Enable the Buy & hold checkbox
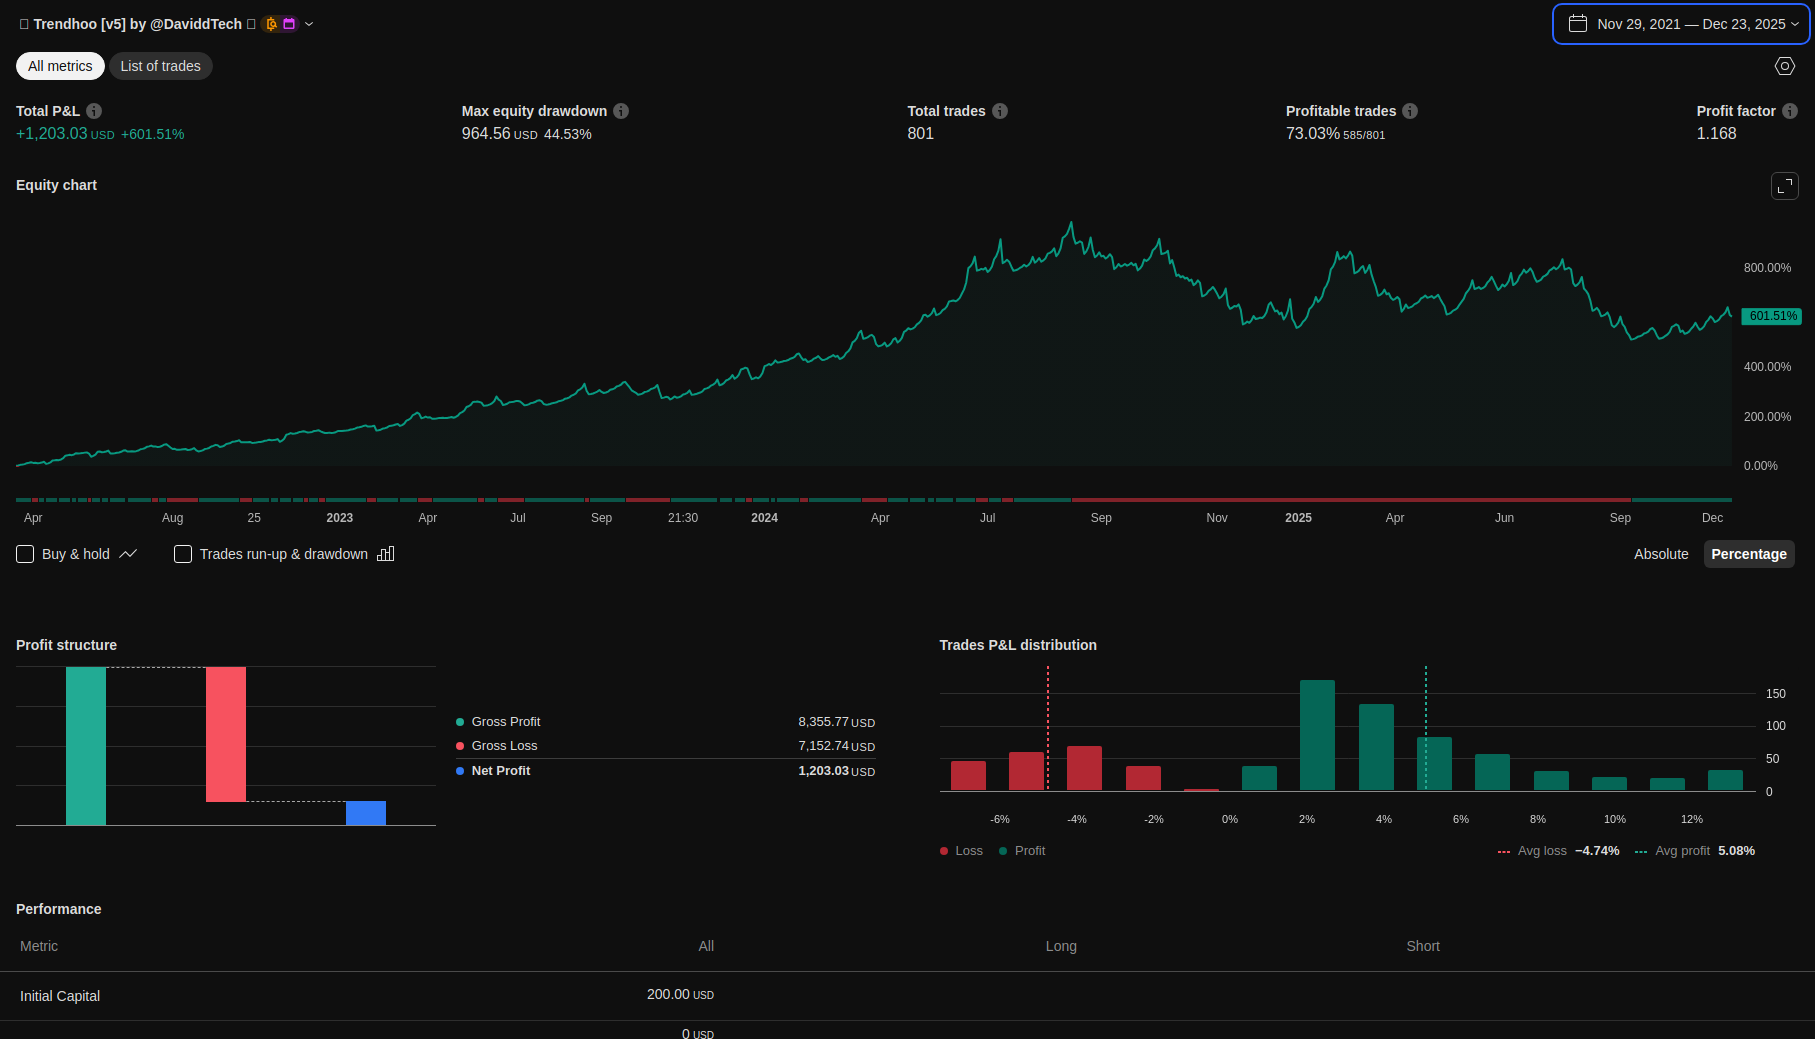The height and width of the screenshot is (1039, 1815). [26, 554]
